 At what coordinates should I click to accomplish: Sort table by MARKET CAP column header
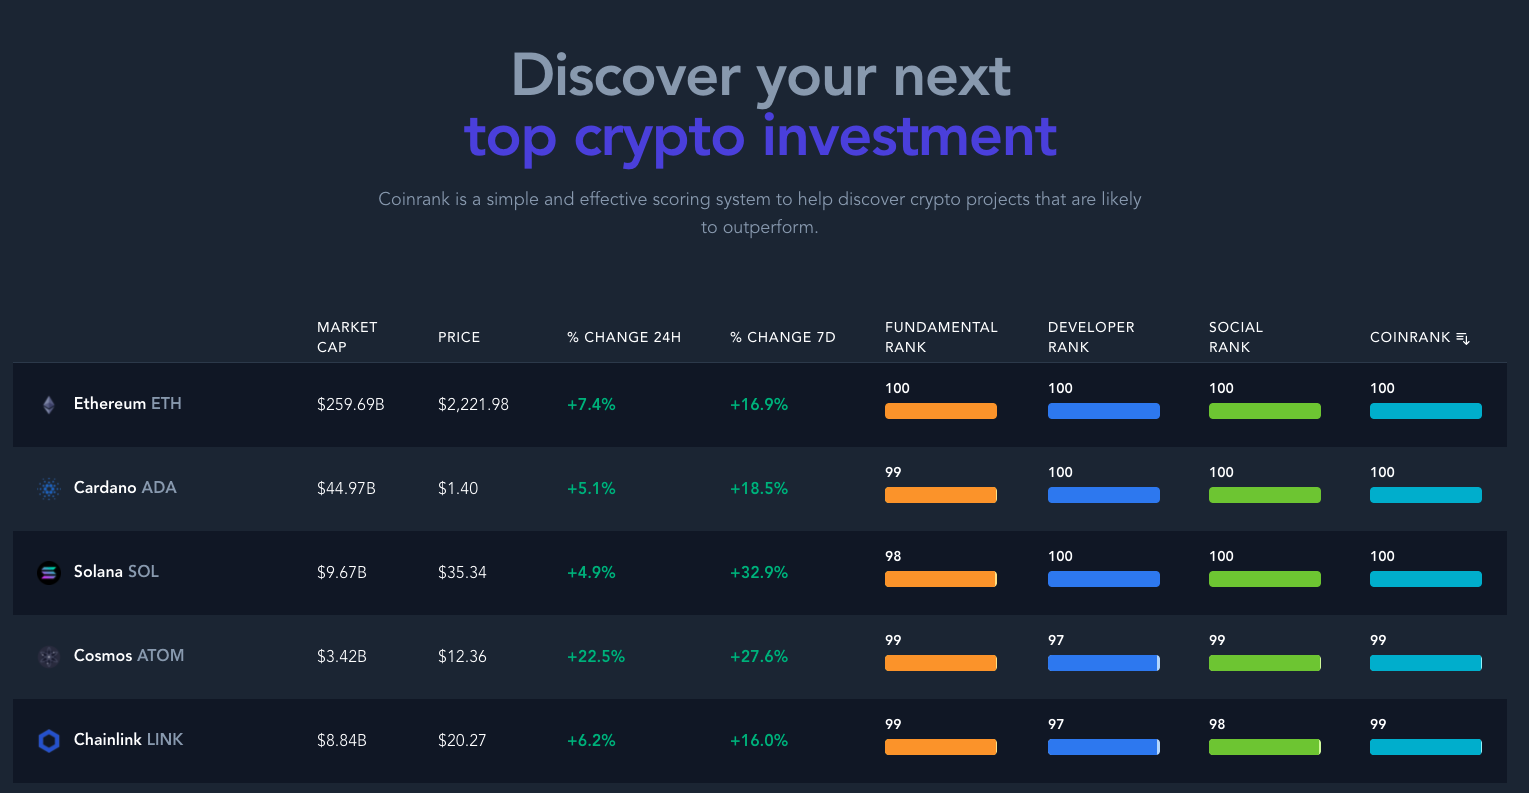tap(347, 337)
